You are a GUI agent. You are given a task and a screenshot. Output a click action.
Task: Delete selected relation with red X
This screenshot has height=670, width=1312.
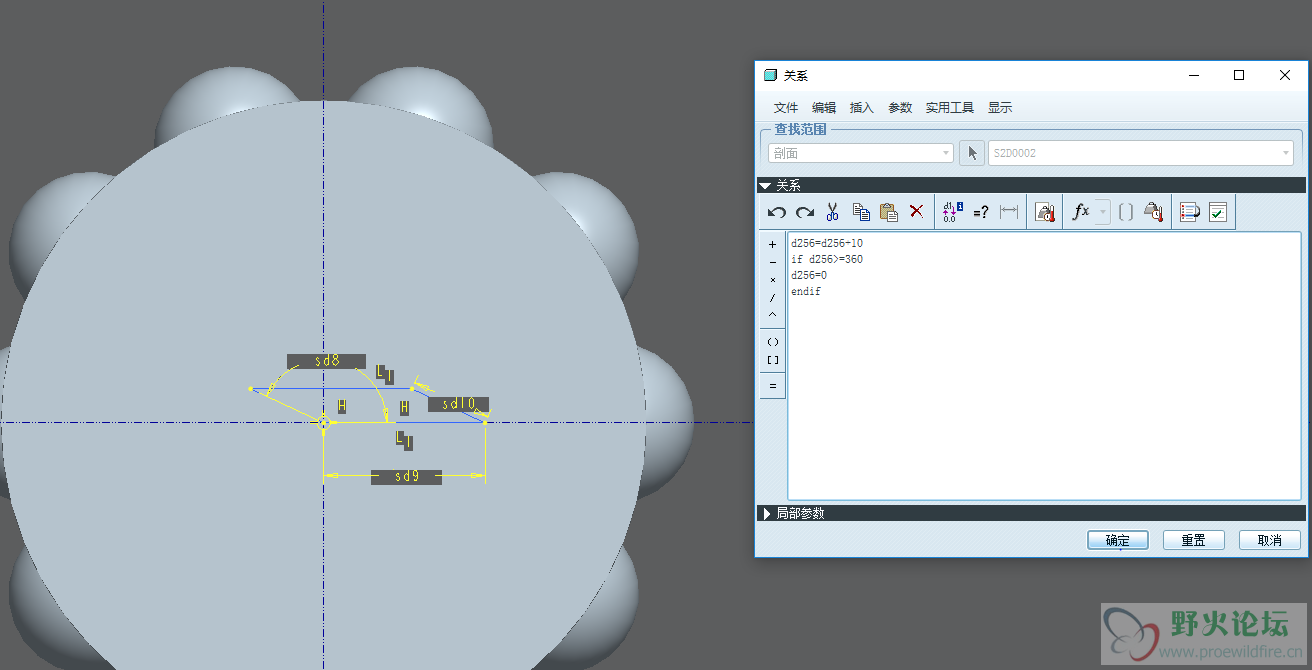[x=916, y=212]
